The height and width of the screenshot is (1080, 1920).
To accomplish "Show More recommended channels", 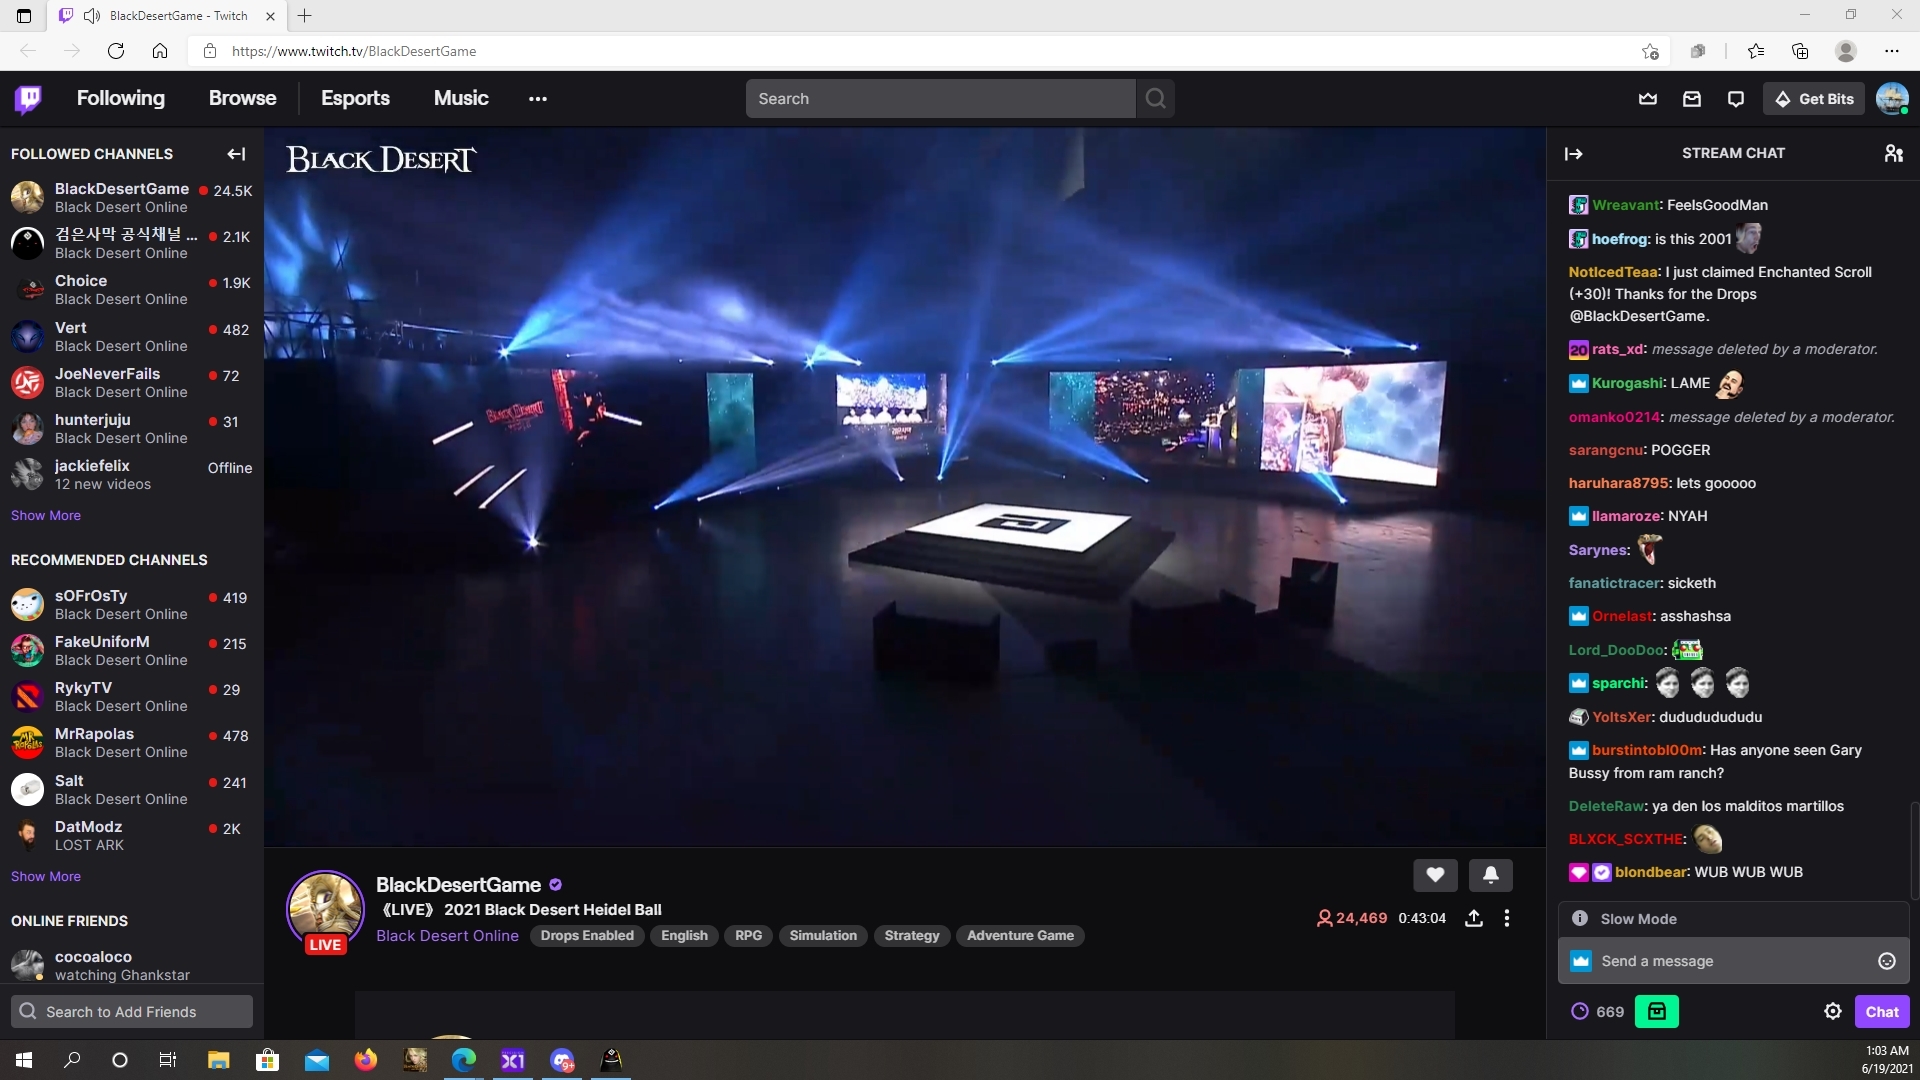I will tap(46, 876).
